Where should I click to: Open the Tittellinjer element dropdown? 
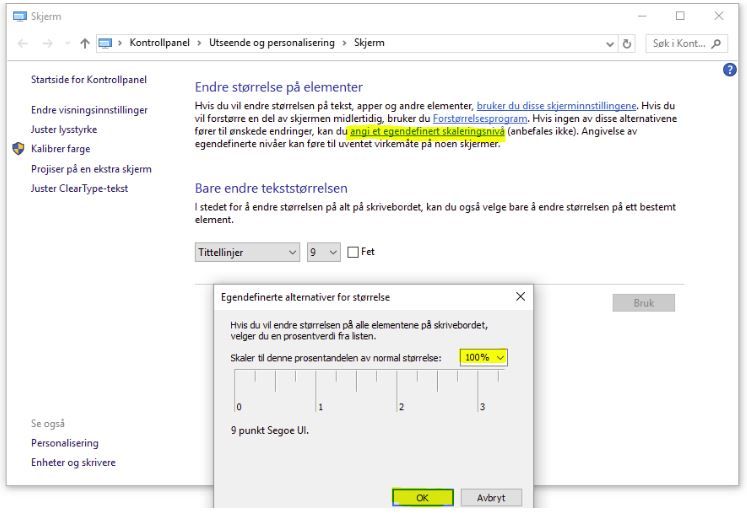point(247,252)
